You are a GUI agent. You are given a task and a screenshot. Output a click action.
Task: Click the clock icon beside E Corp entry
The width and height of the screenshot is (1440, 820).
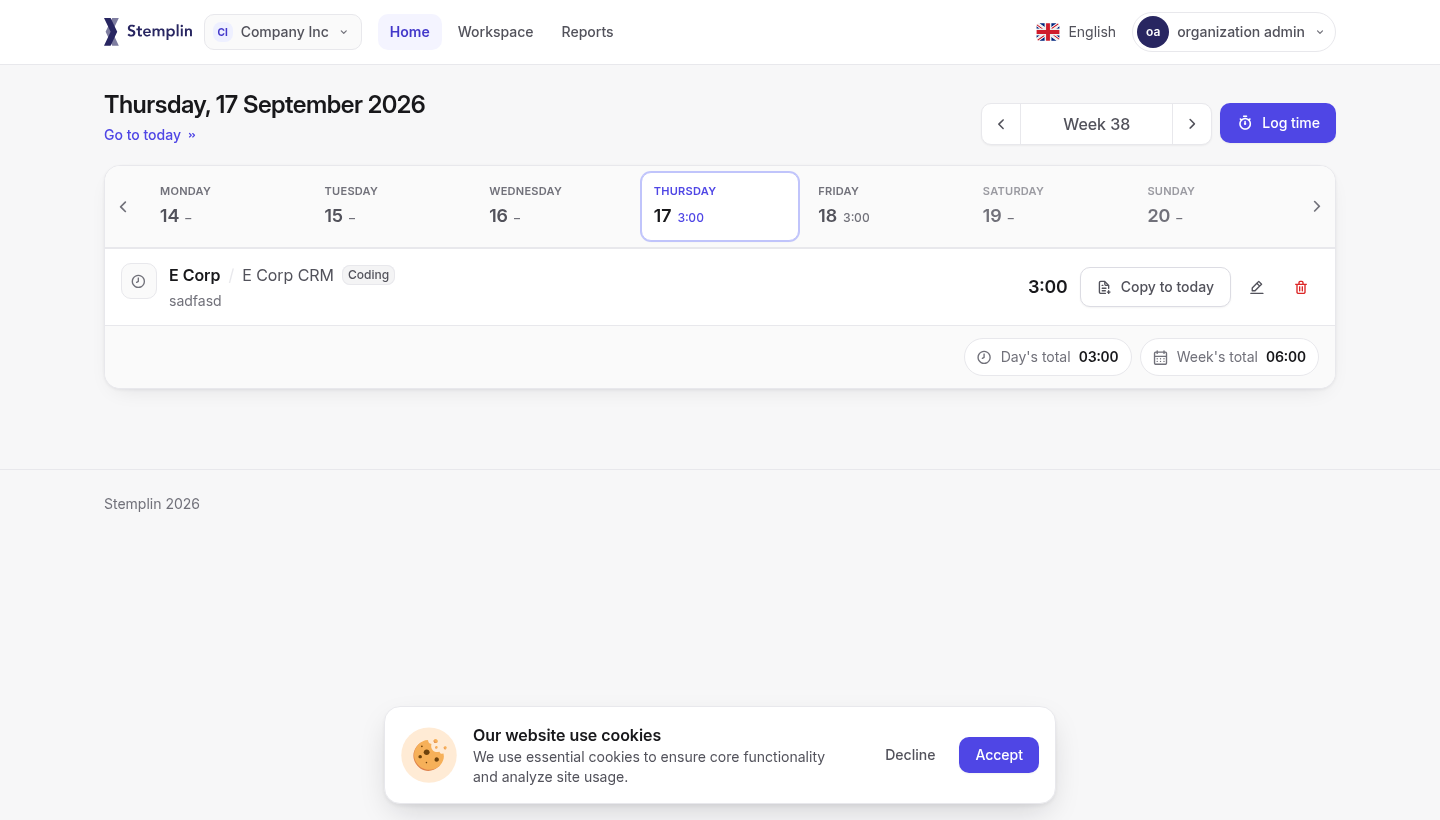(139, 281)
